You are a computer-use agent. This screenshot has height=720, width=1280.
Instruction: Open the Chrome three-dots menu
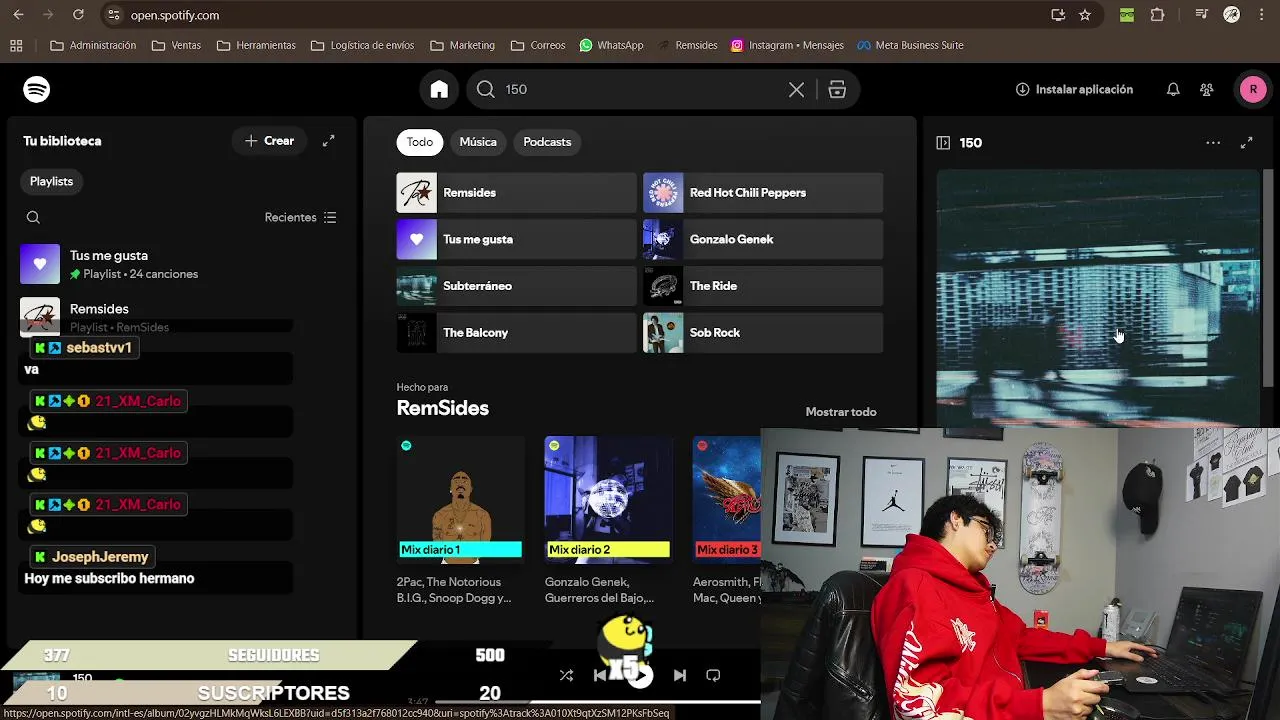coord(1262,15)
